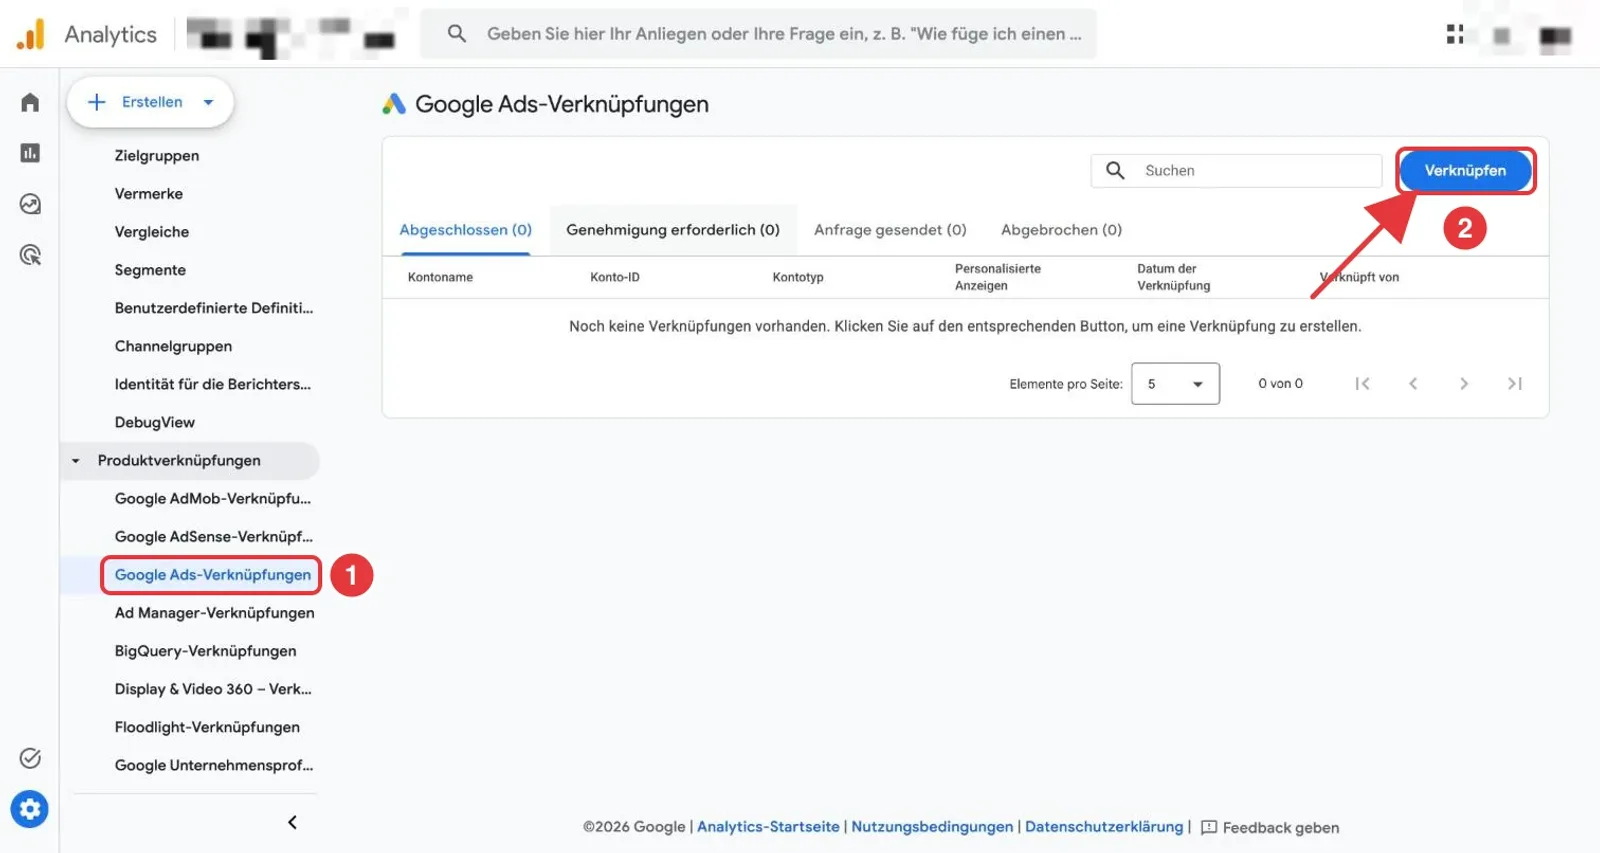Select Zielgruppen in sidebar
1600x853 pixels.
(x=157, y=156)
